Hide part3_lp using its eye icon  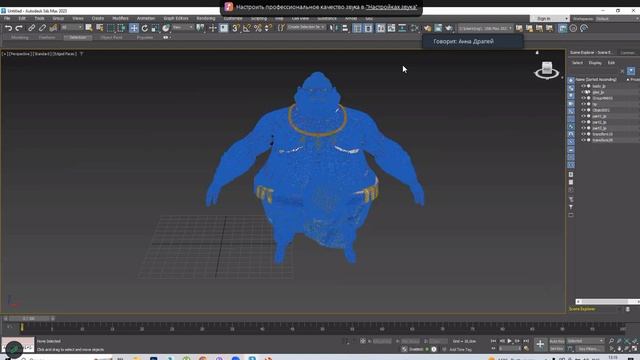[583, 128]
